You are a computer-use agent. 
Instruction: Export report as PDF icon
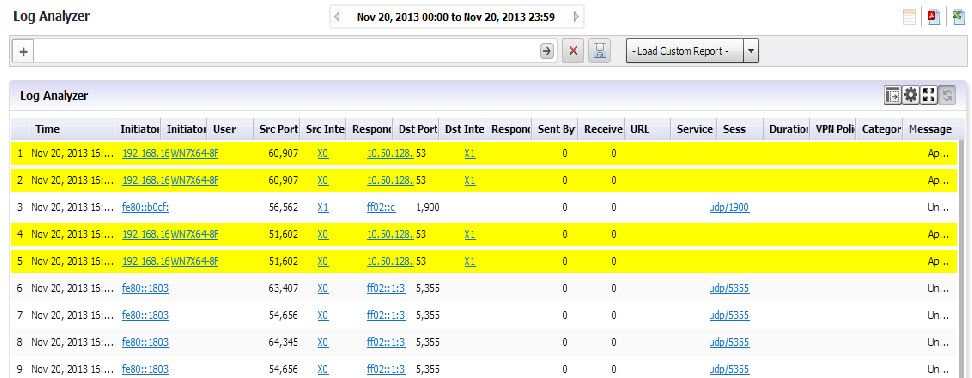[934, 17]
